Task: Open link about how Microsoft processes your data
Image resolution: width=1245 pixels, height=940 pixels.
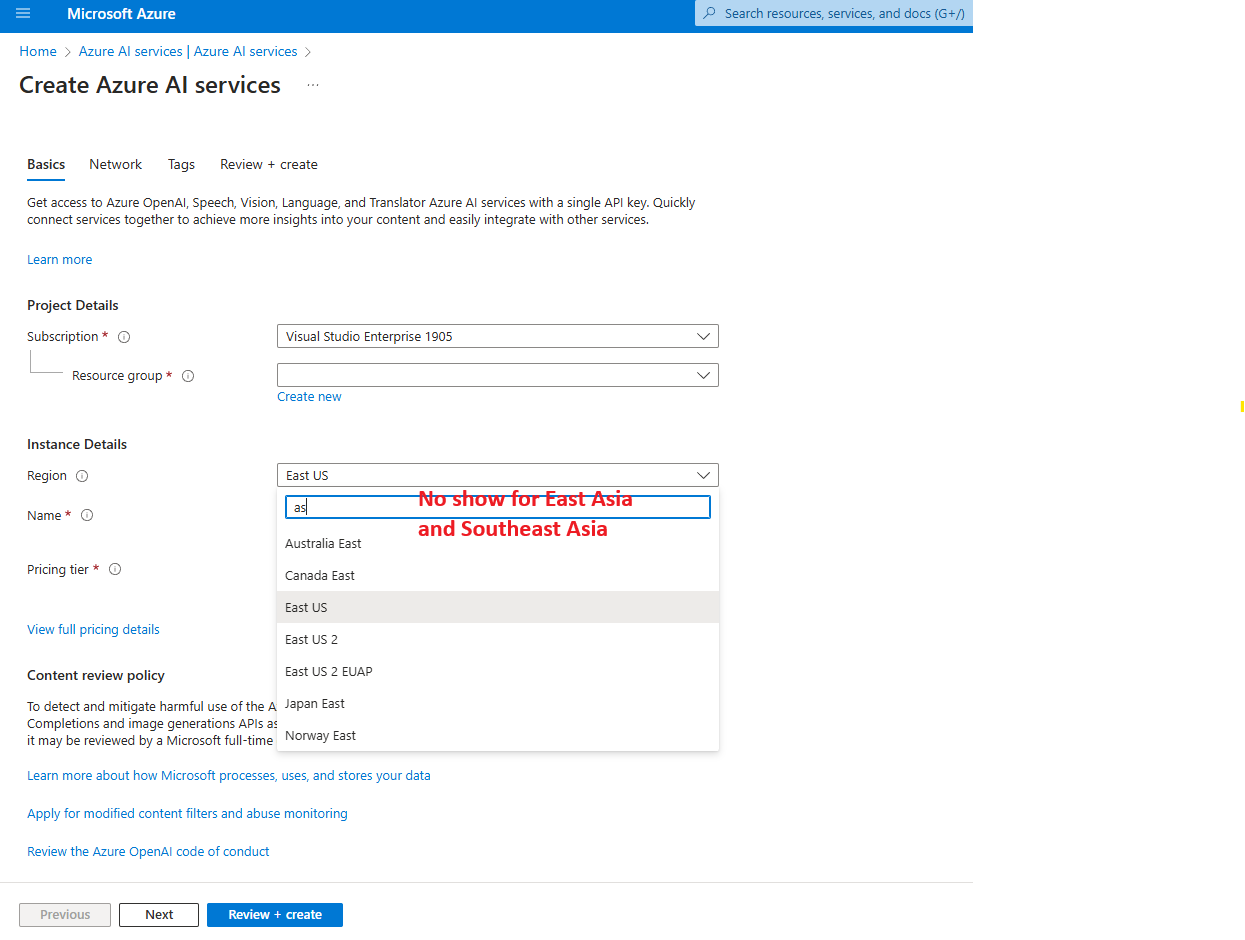Action: tap(229, 775)
